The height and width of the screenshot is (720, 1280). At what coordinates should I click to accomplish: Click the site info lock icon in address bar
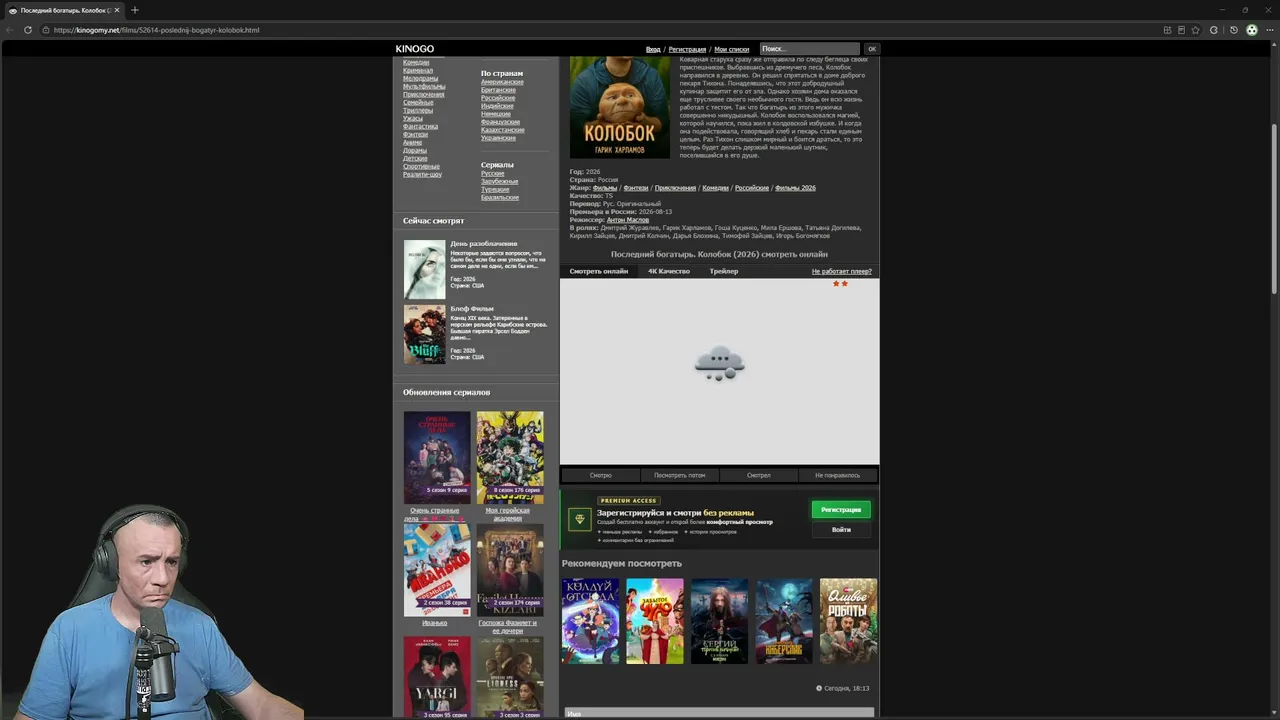pyautogui.click(x=46, y=30)
